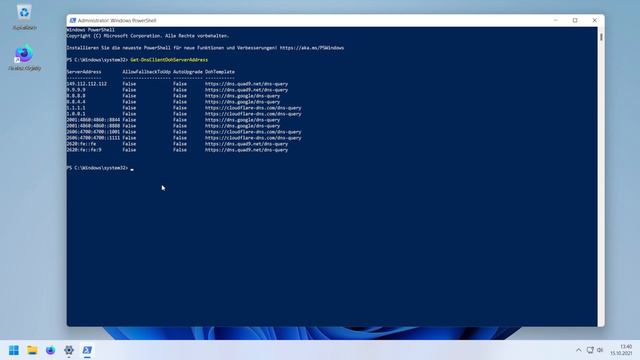
Task: Open the Firefox shortcut on the desktop
Action: click(24, 58)
